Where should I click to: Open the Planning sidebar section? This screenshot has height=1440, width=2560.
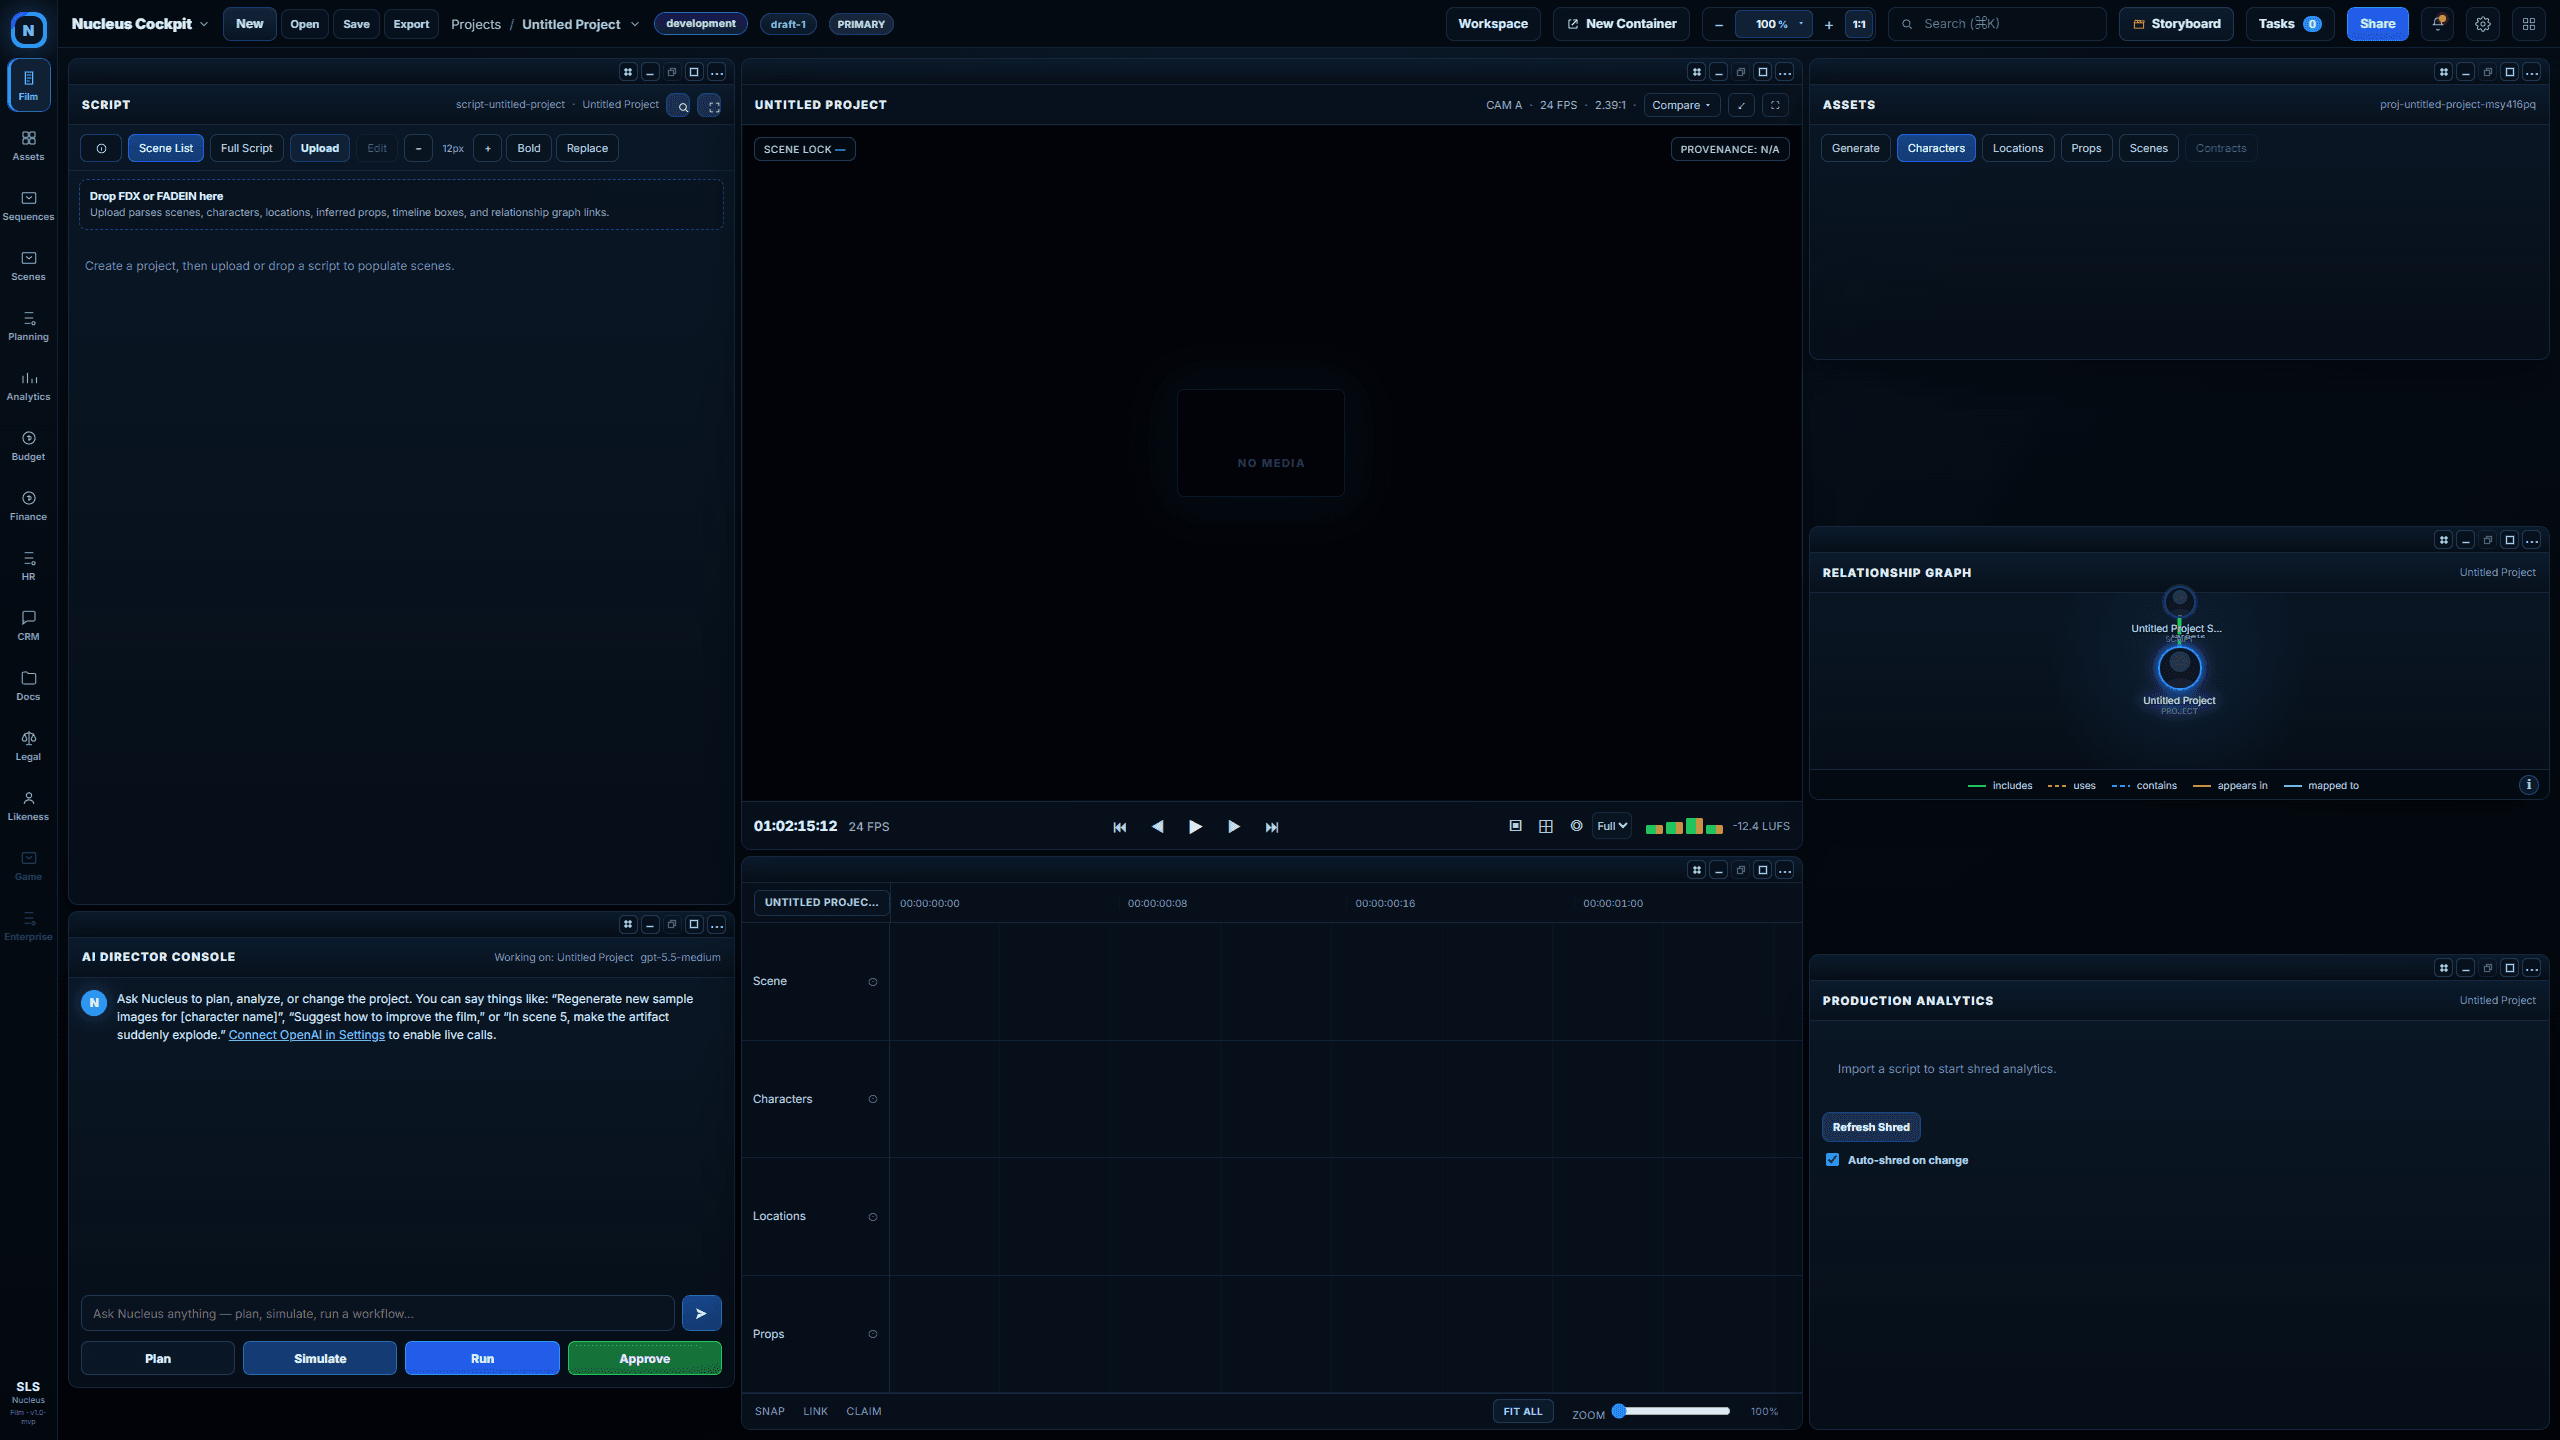(x=28, y=325)
